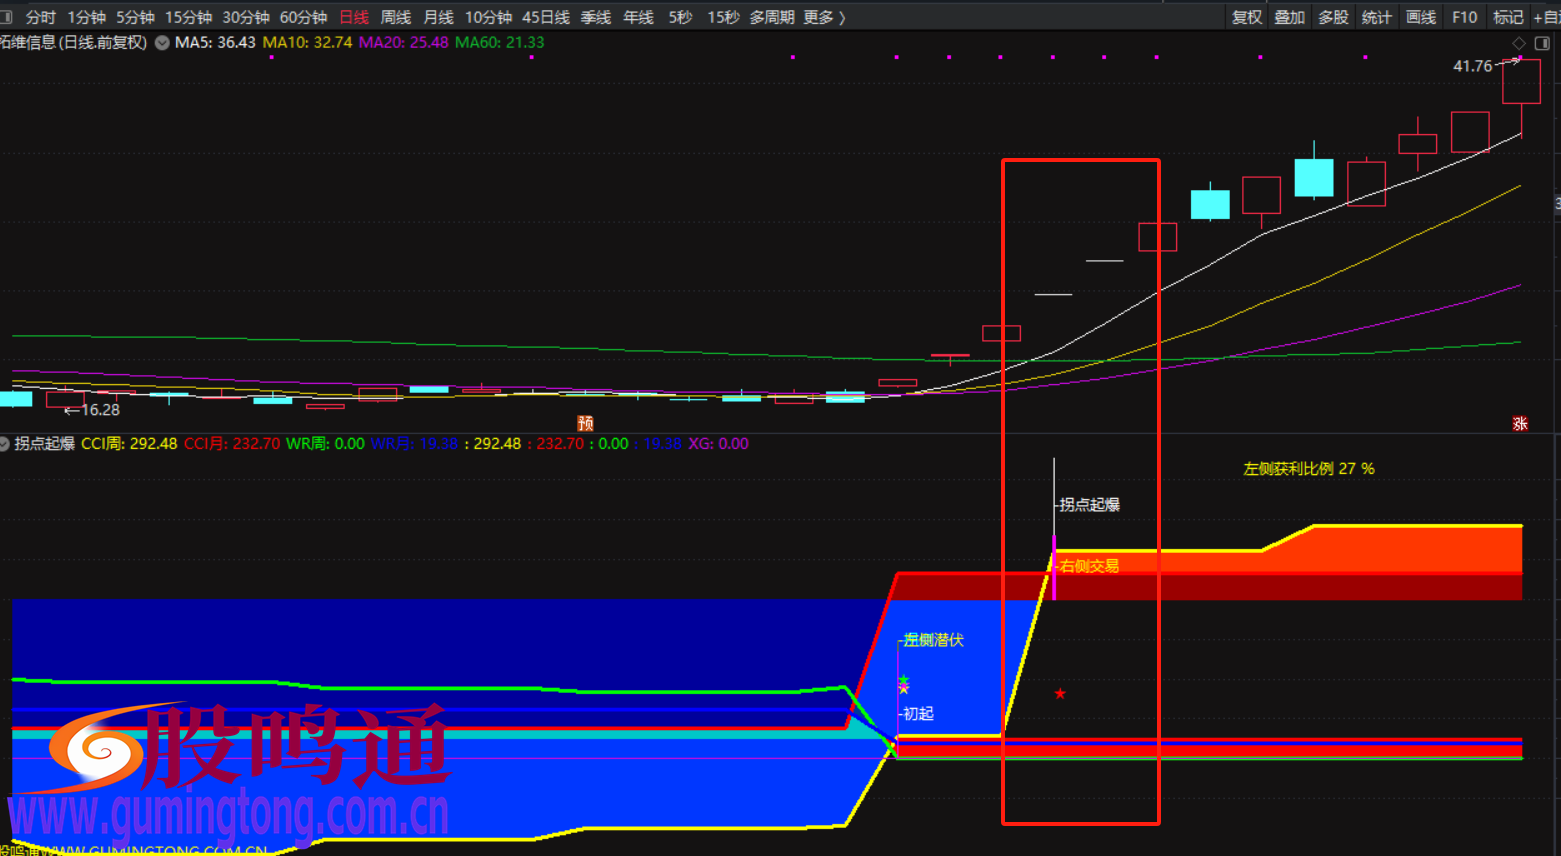1561x856 pixels.
Task: Expand the 更多 periods menu
Action: pos(823,17)
